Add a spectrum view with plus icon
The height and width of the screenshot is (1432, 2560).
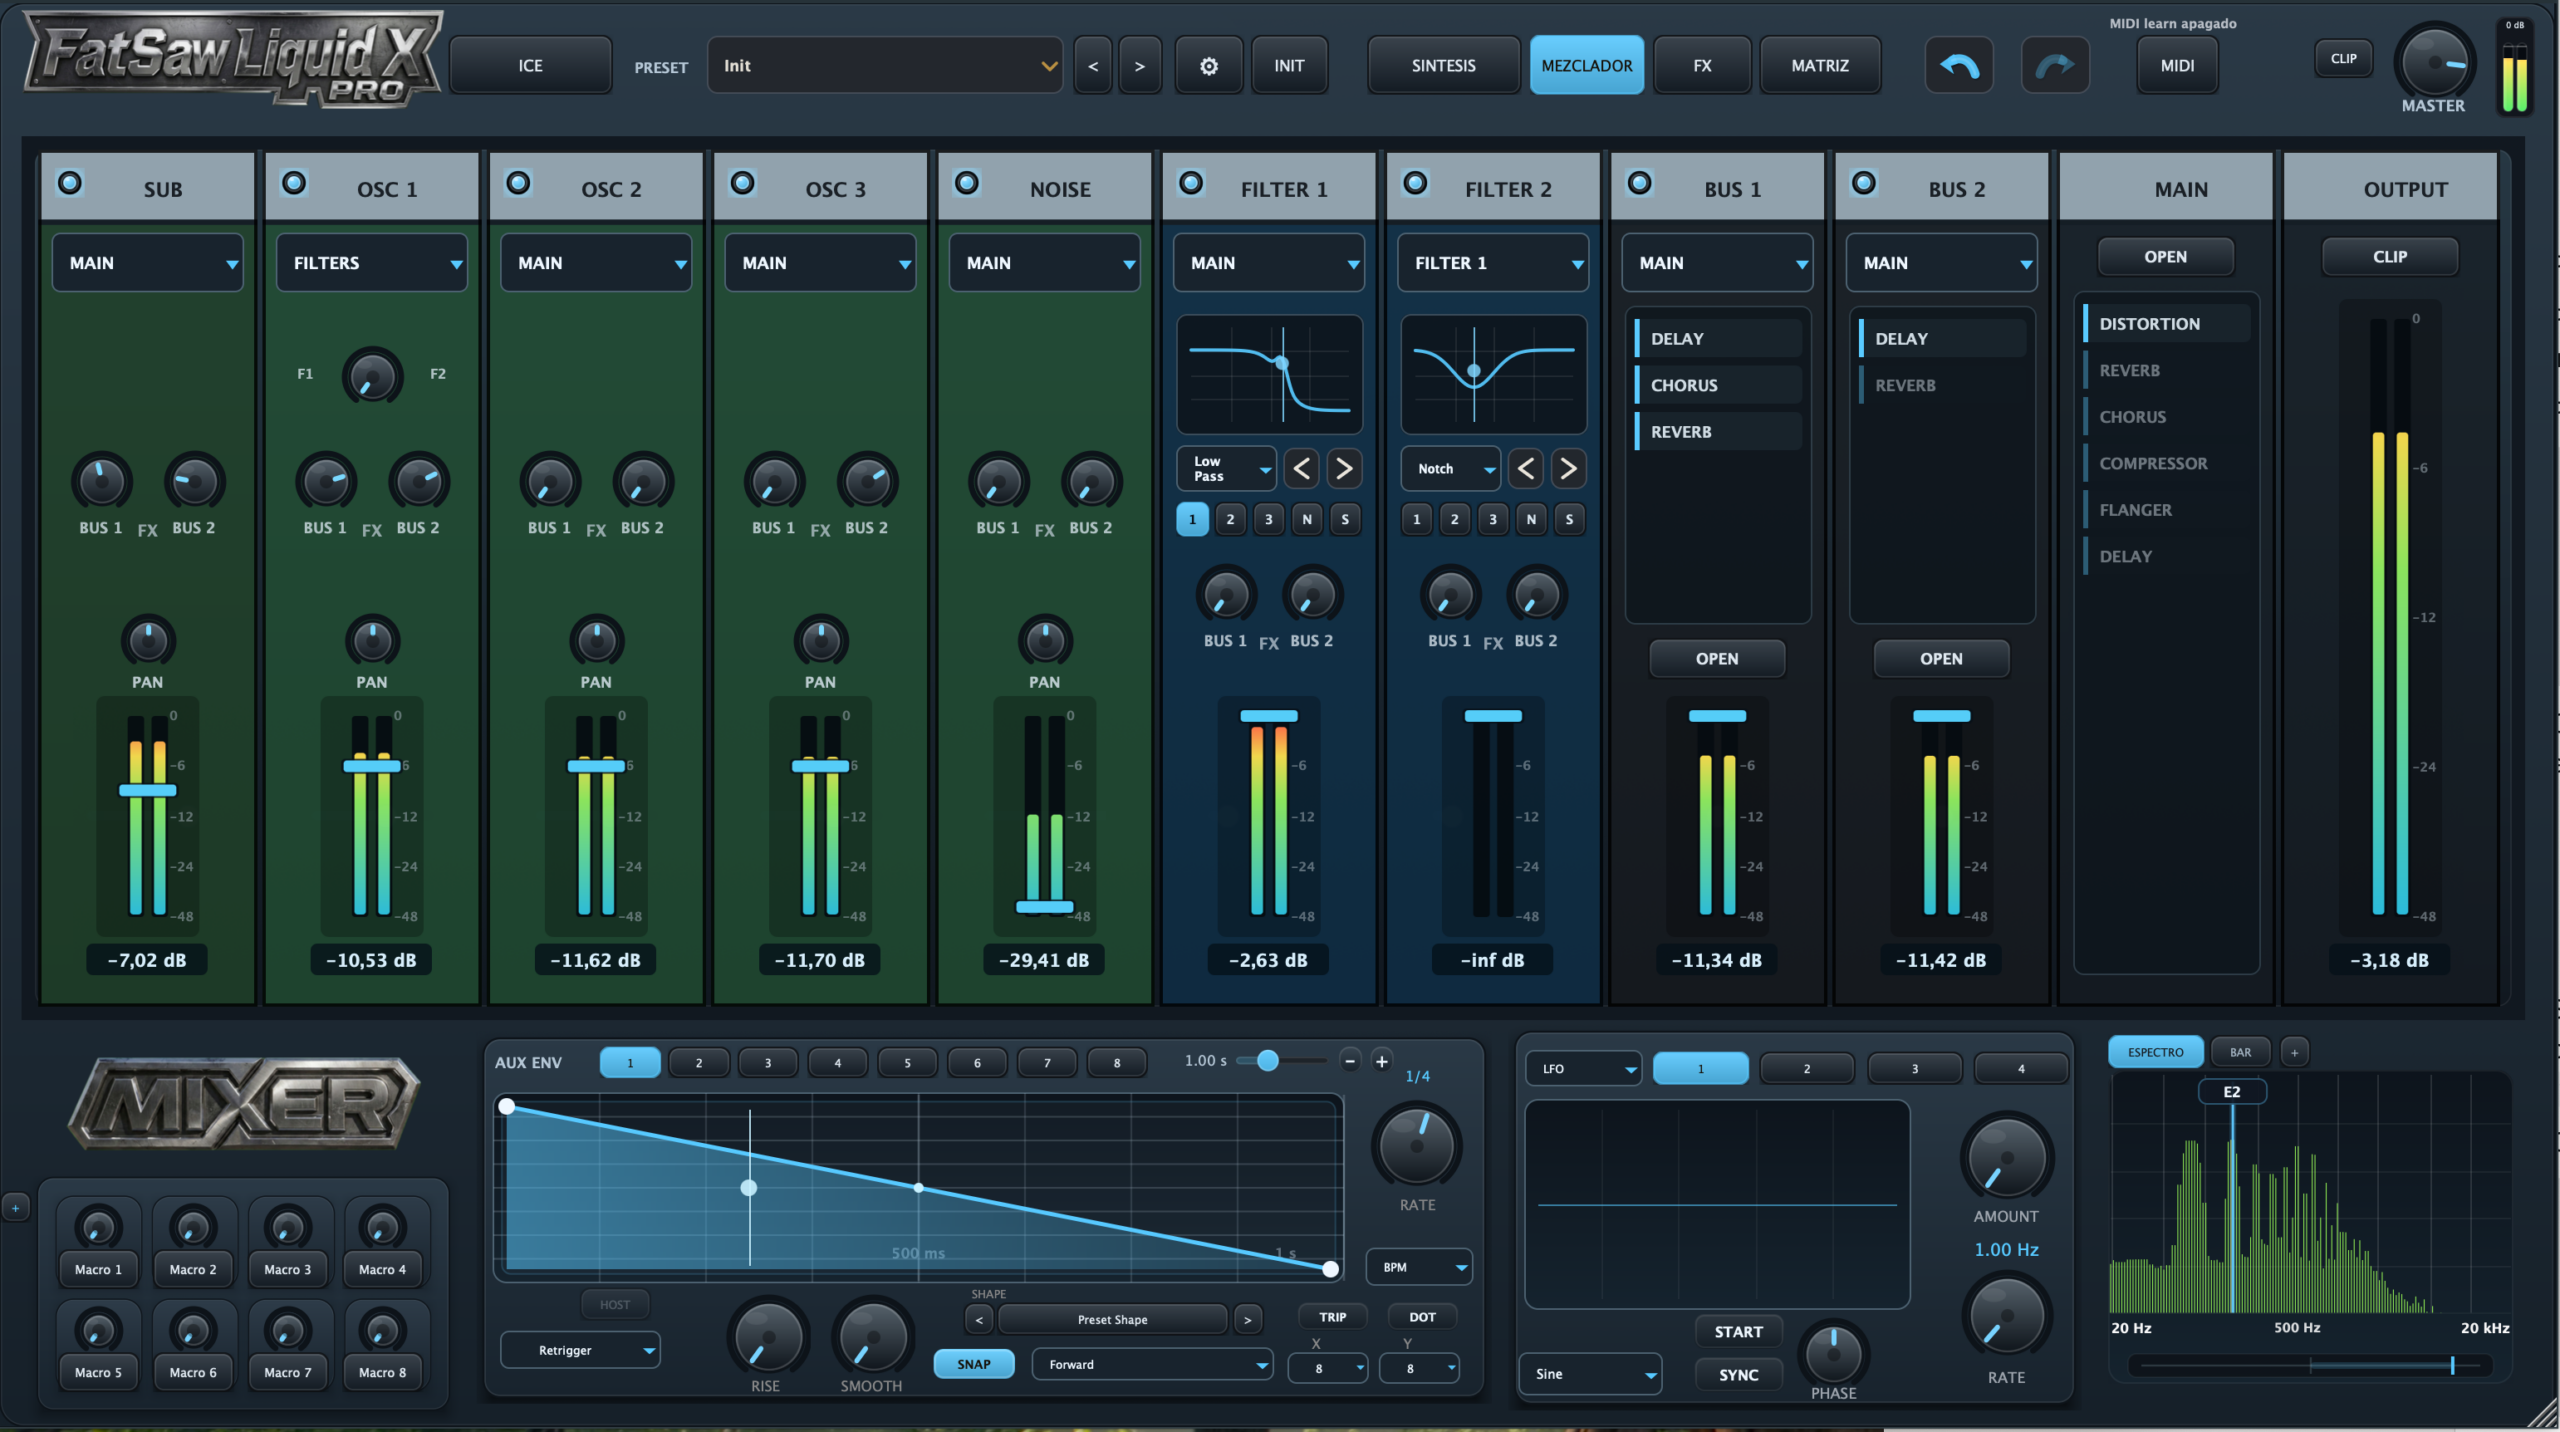pyautogui.click(x=2294, y=1052)
